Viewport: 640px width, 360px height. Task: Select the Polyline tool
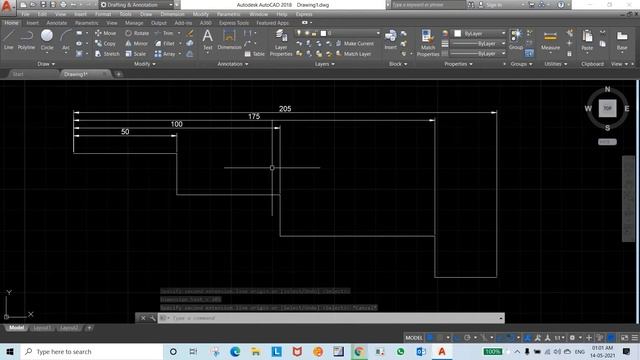pos(26,40)
